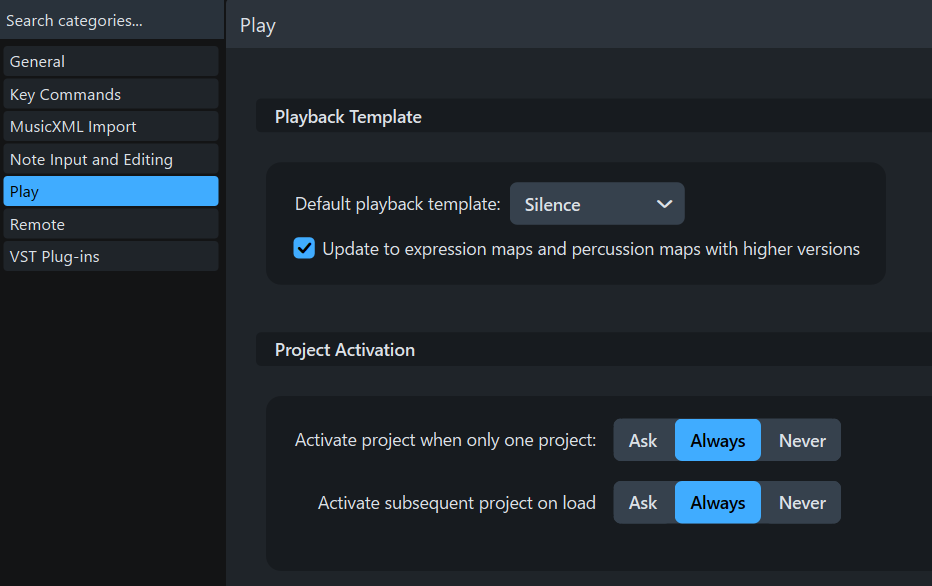Click the Playback Template section header
The height and width of the screenshot is (586, 932).
348,117
